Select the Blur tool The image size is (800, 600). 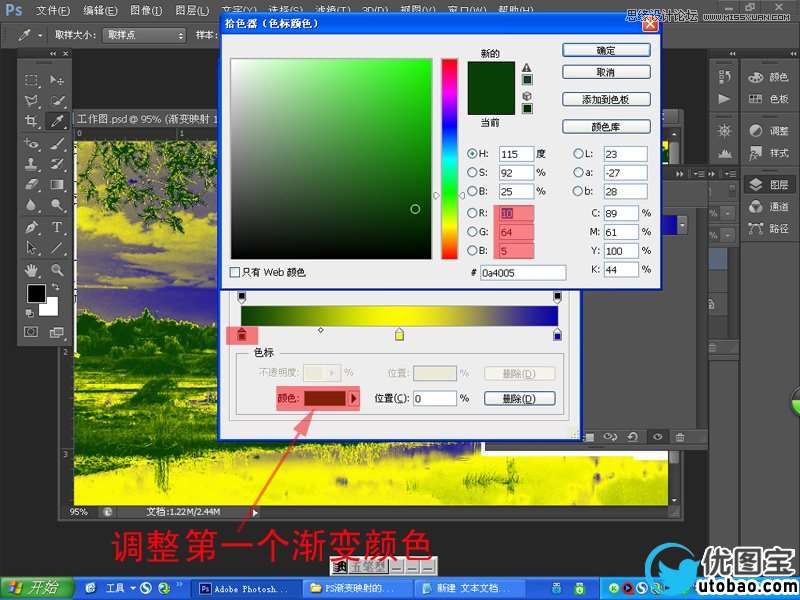[x=32, y=205]
